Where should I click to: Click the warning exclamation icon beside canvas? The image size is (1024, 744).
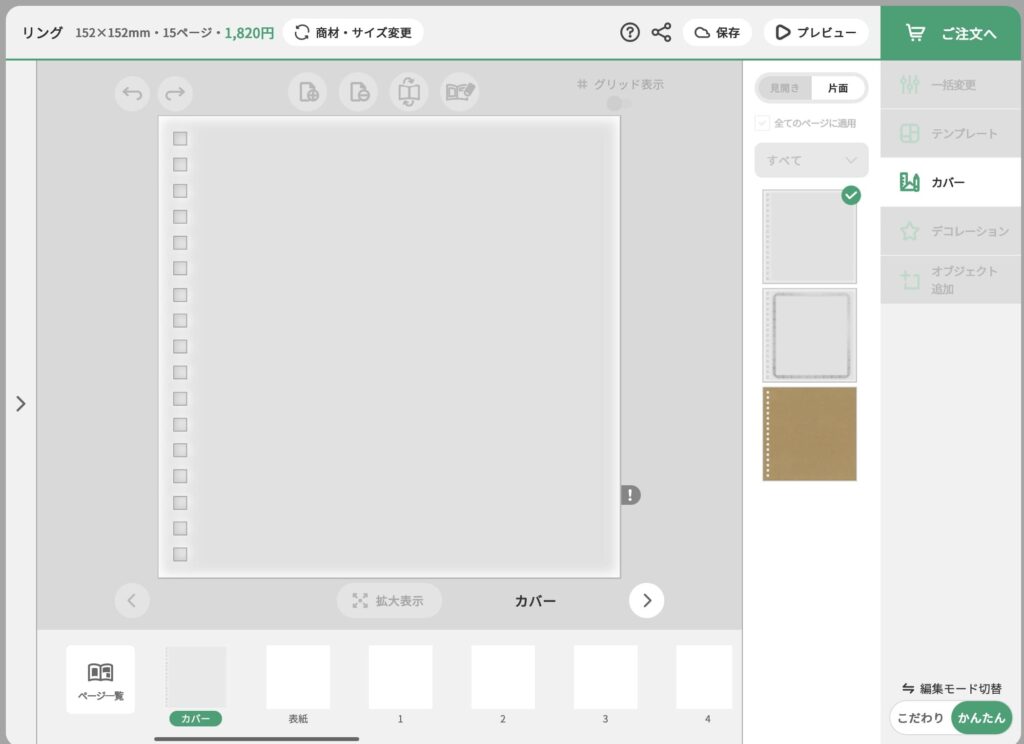tap(629, 494)
